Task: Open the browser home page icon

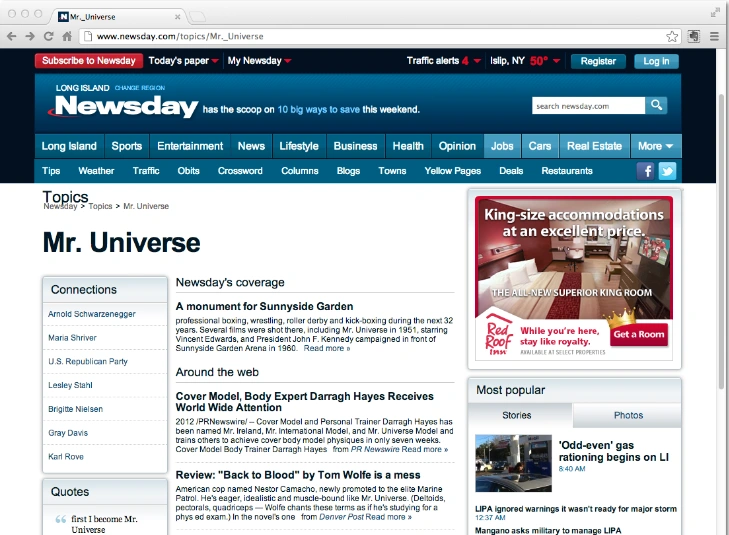Action: coord(67,36)
